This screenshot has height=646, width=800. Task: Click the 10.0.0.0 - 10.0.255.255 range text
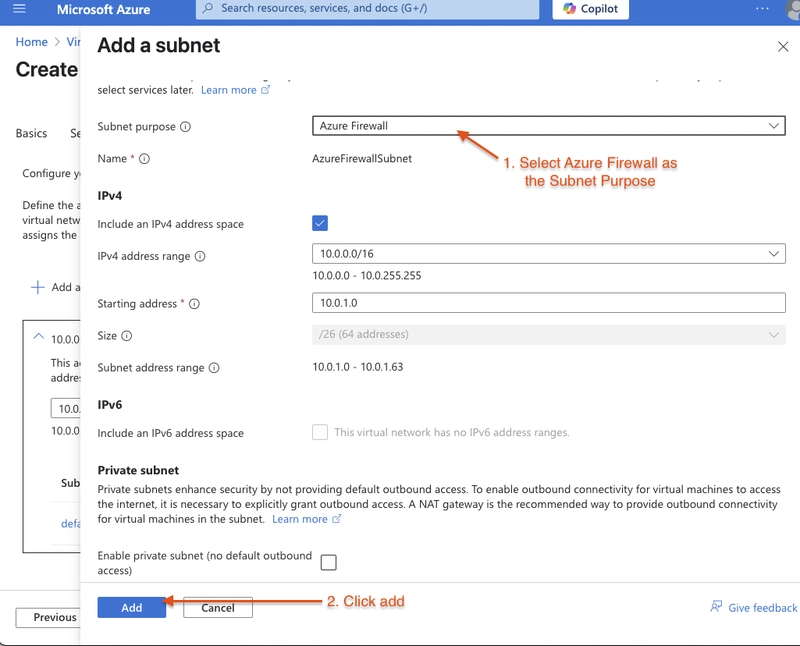(367, 276)
